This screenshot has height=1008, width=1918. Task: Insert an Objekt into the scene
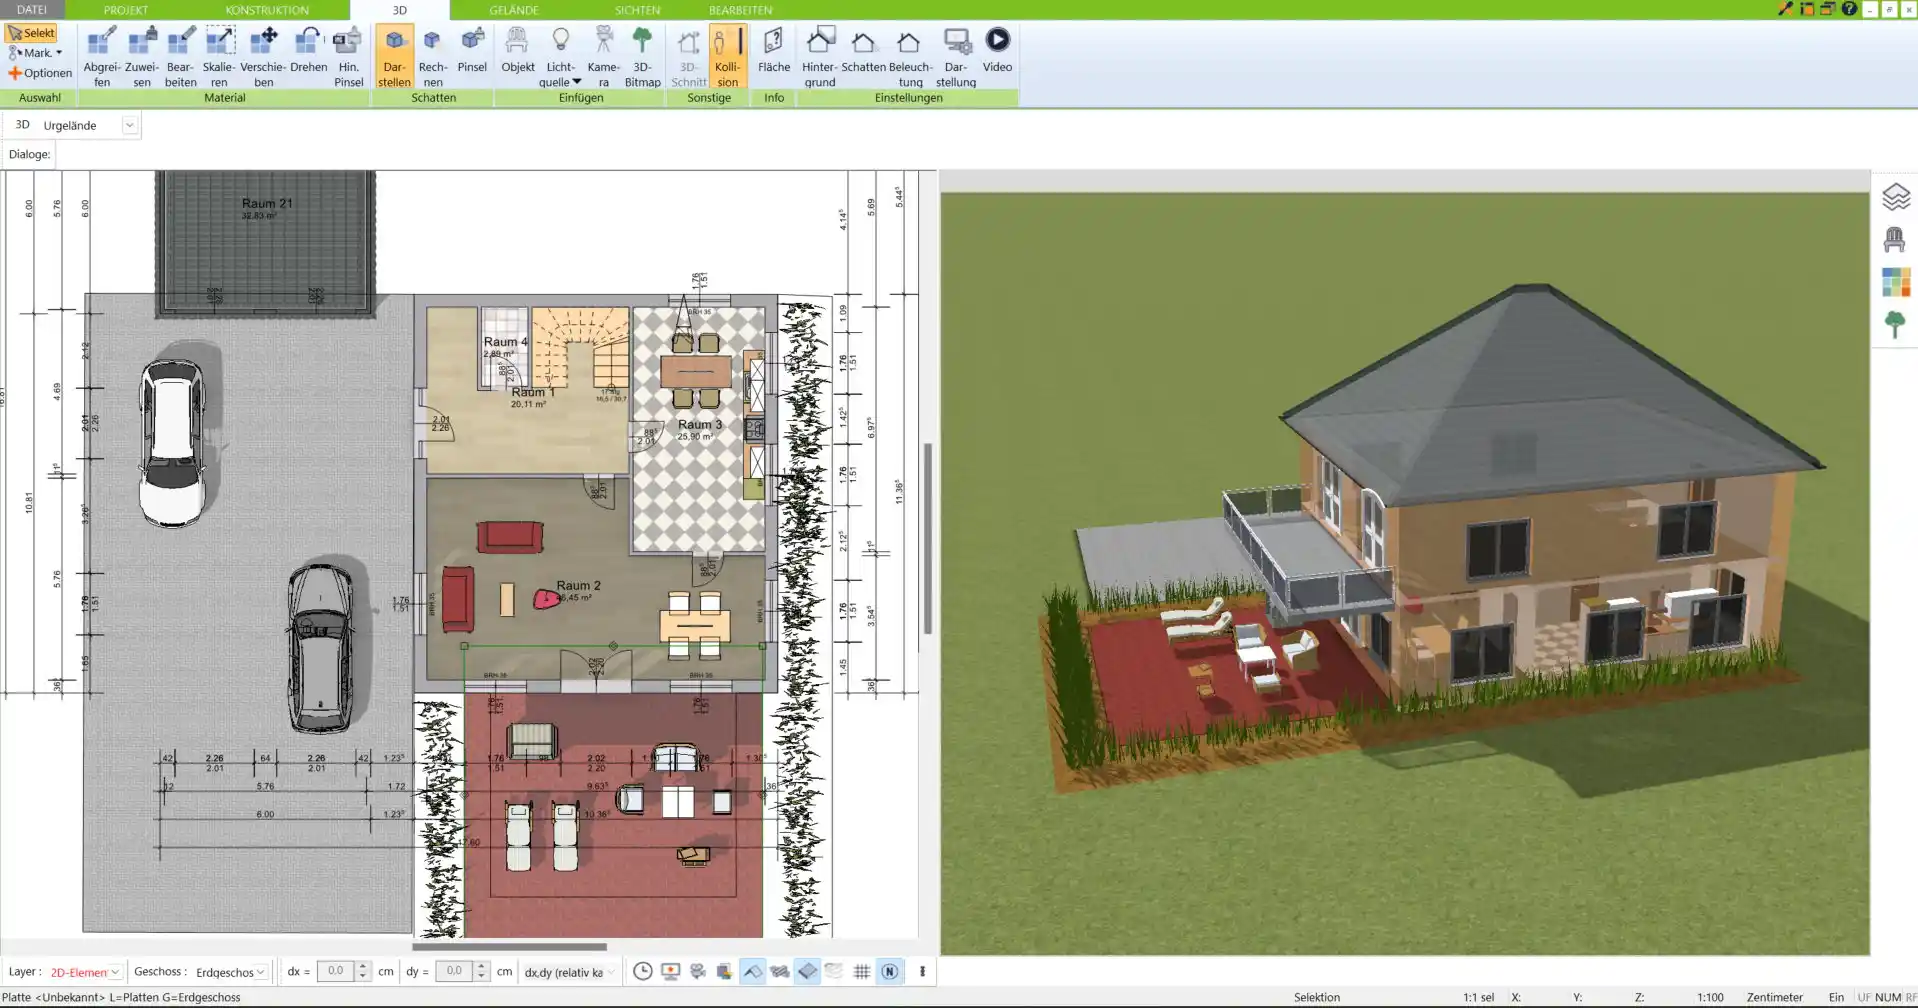click(x=518, y=50)
